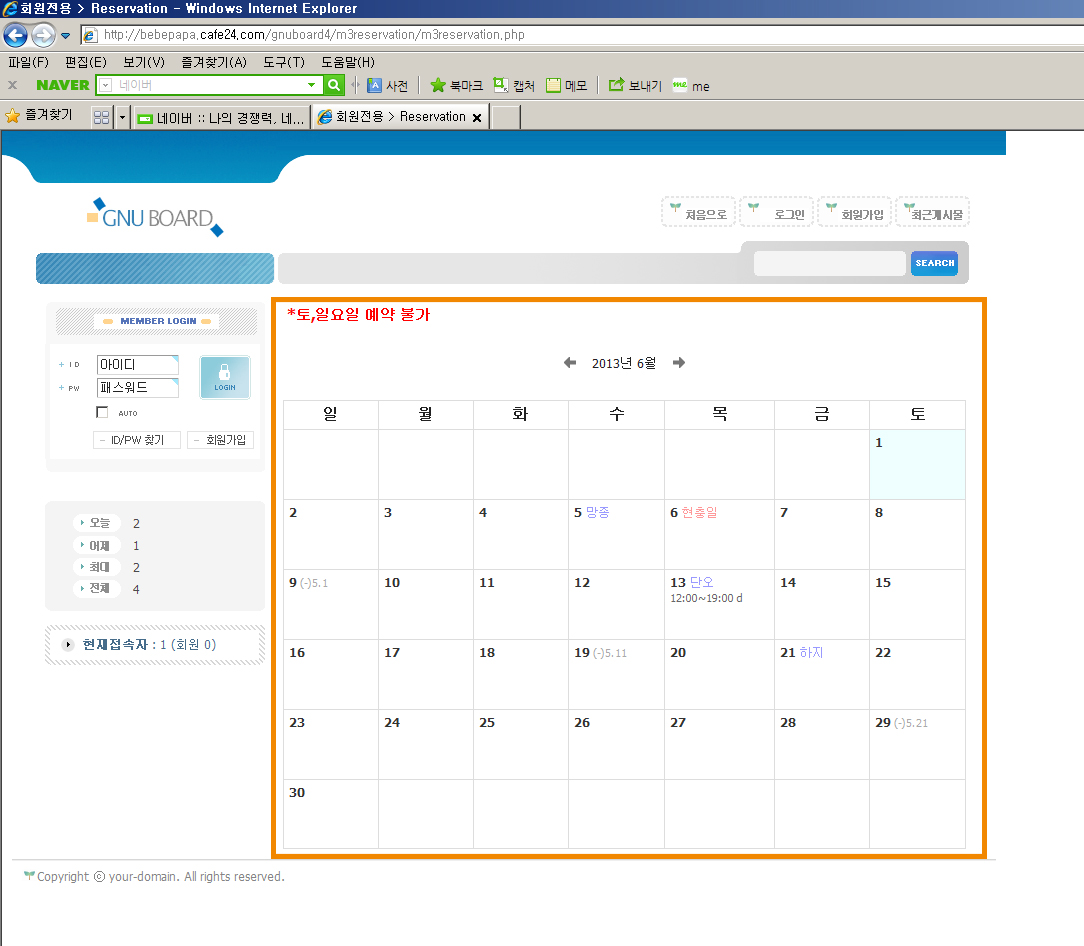Click the 아이디 ID input field

pyautogui.click(x=138, y=364)
